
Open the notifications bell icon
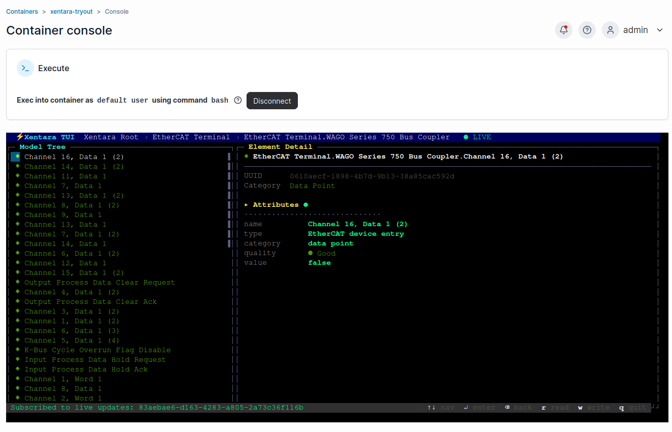tap(564, 30)
